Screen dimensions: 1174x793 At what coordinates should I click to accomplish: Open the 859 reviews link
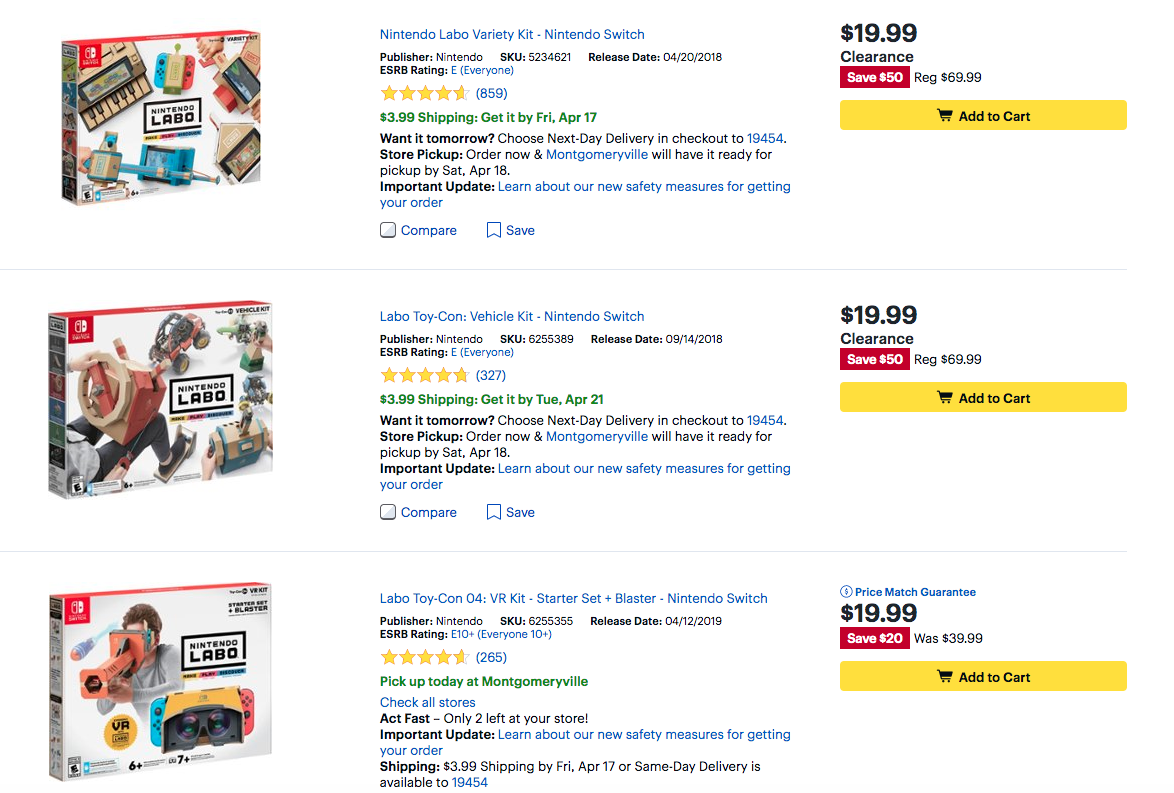(491, 94)
